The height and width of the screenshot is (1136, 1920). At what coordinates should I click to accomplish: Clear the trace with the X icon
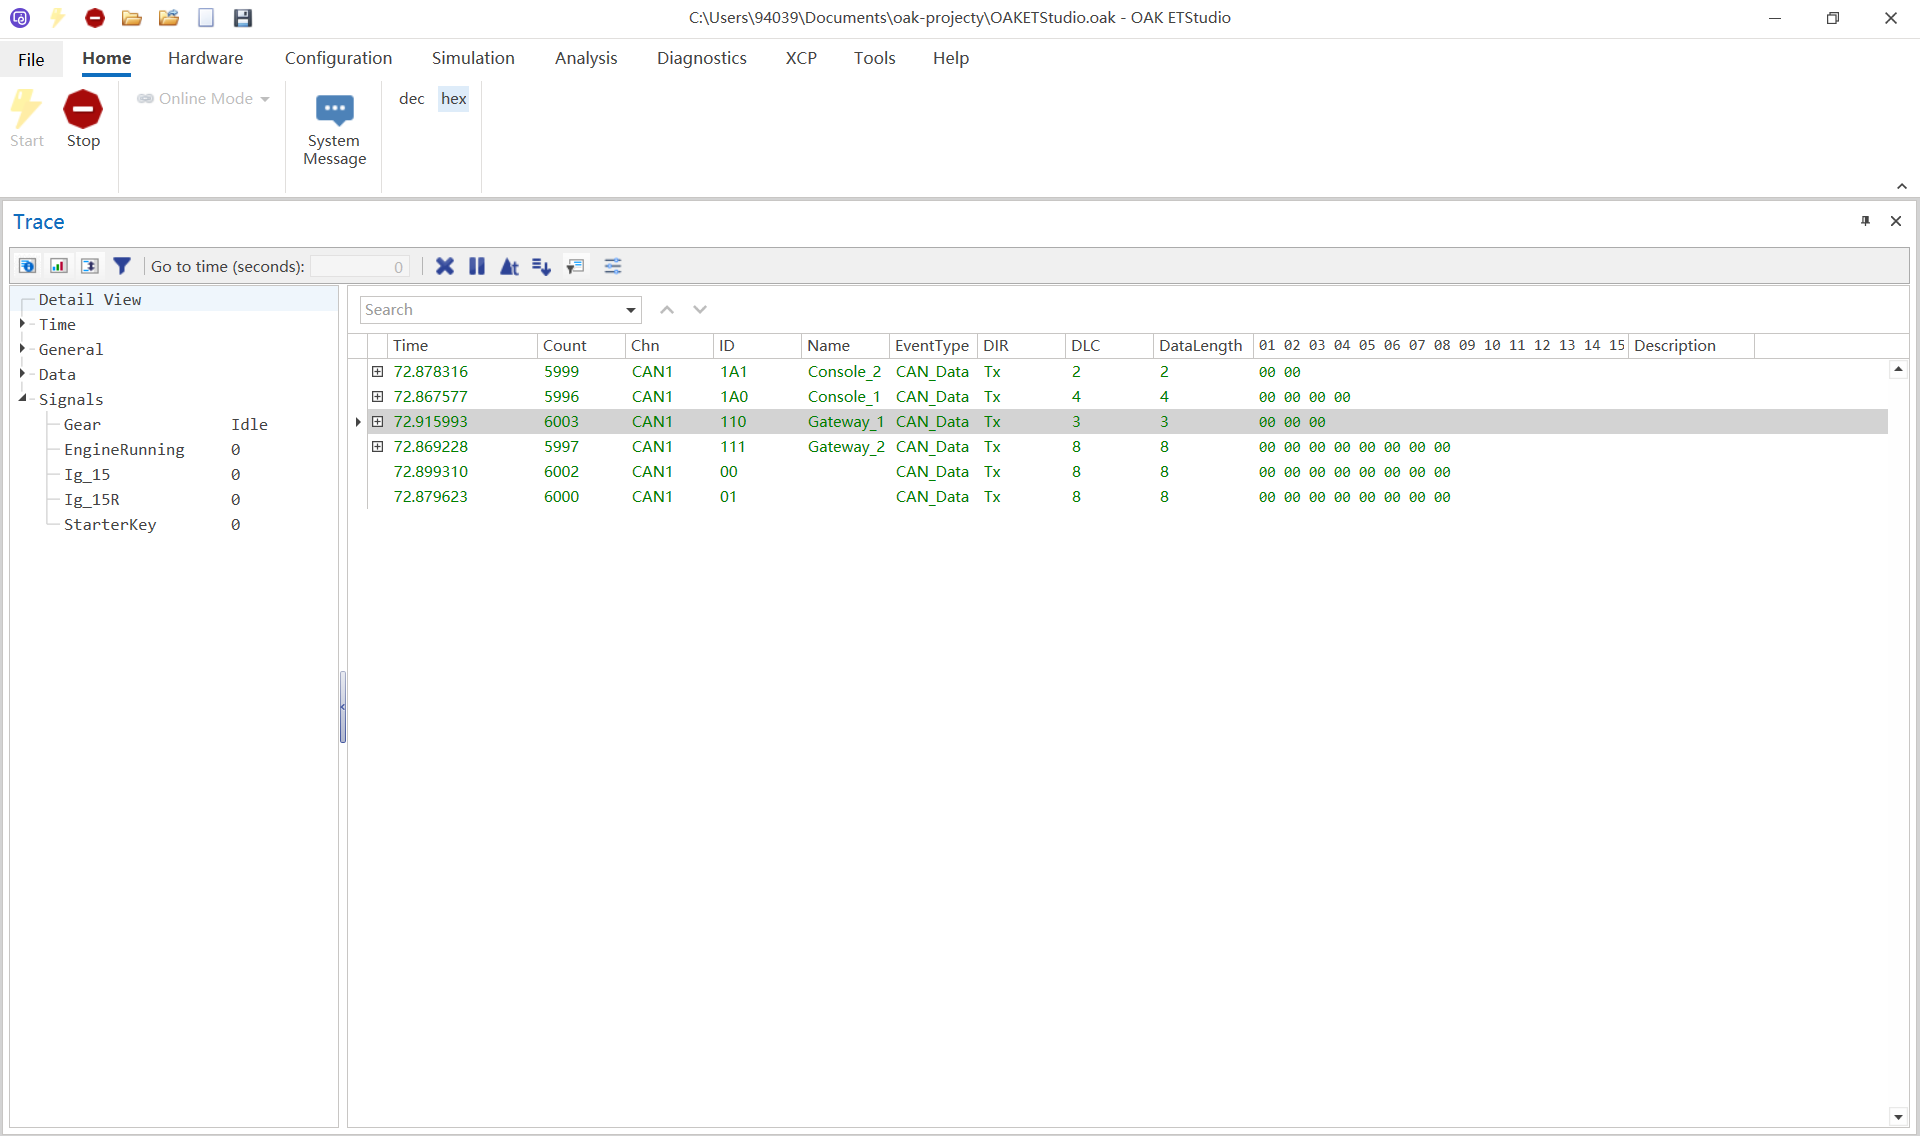[x=445, y=266]
